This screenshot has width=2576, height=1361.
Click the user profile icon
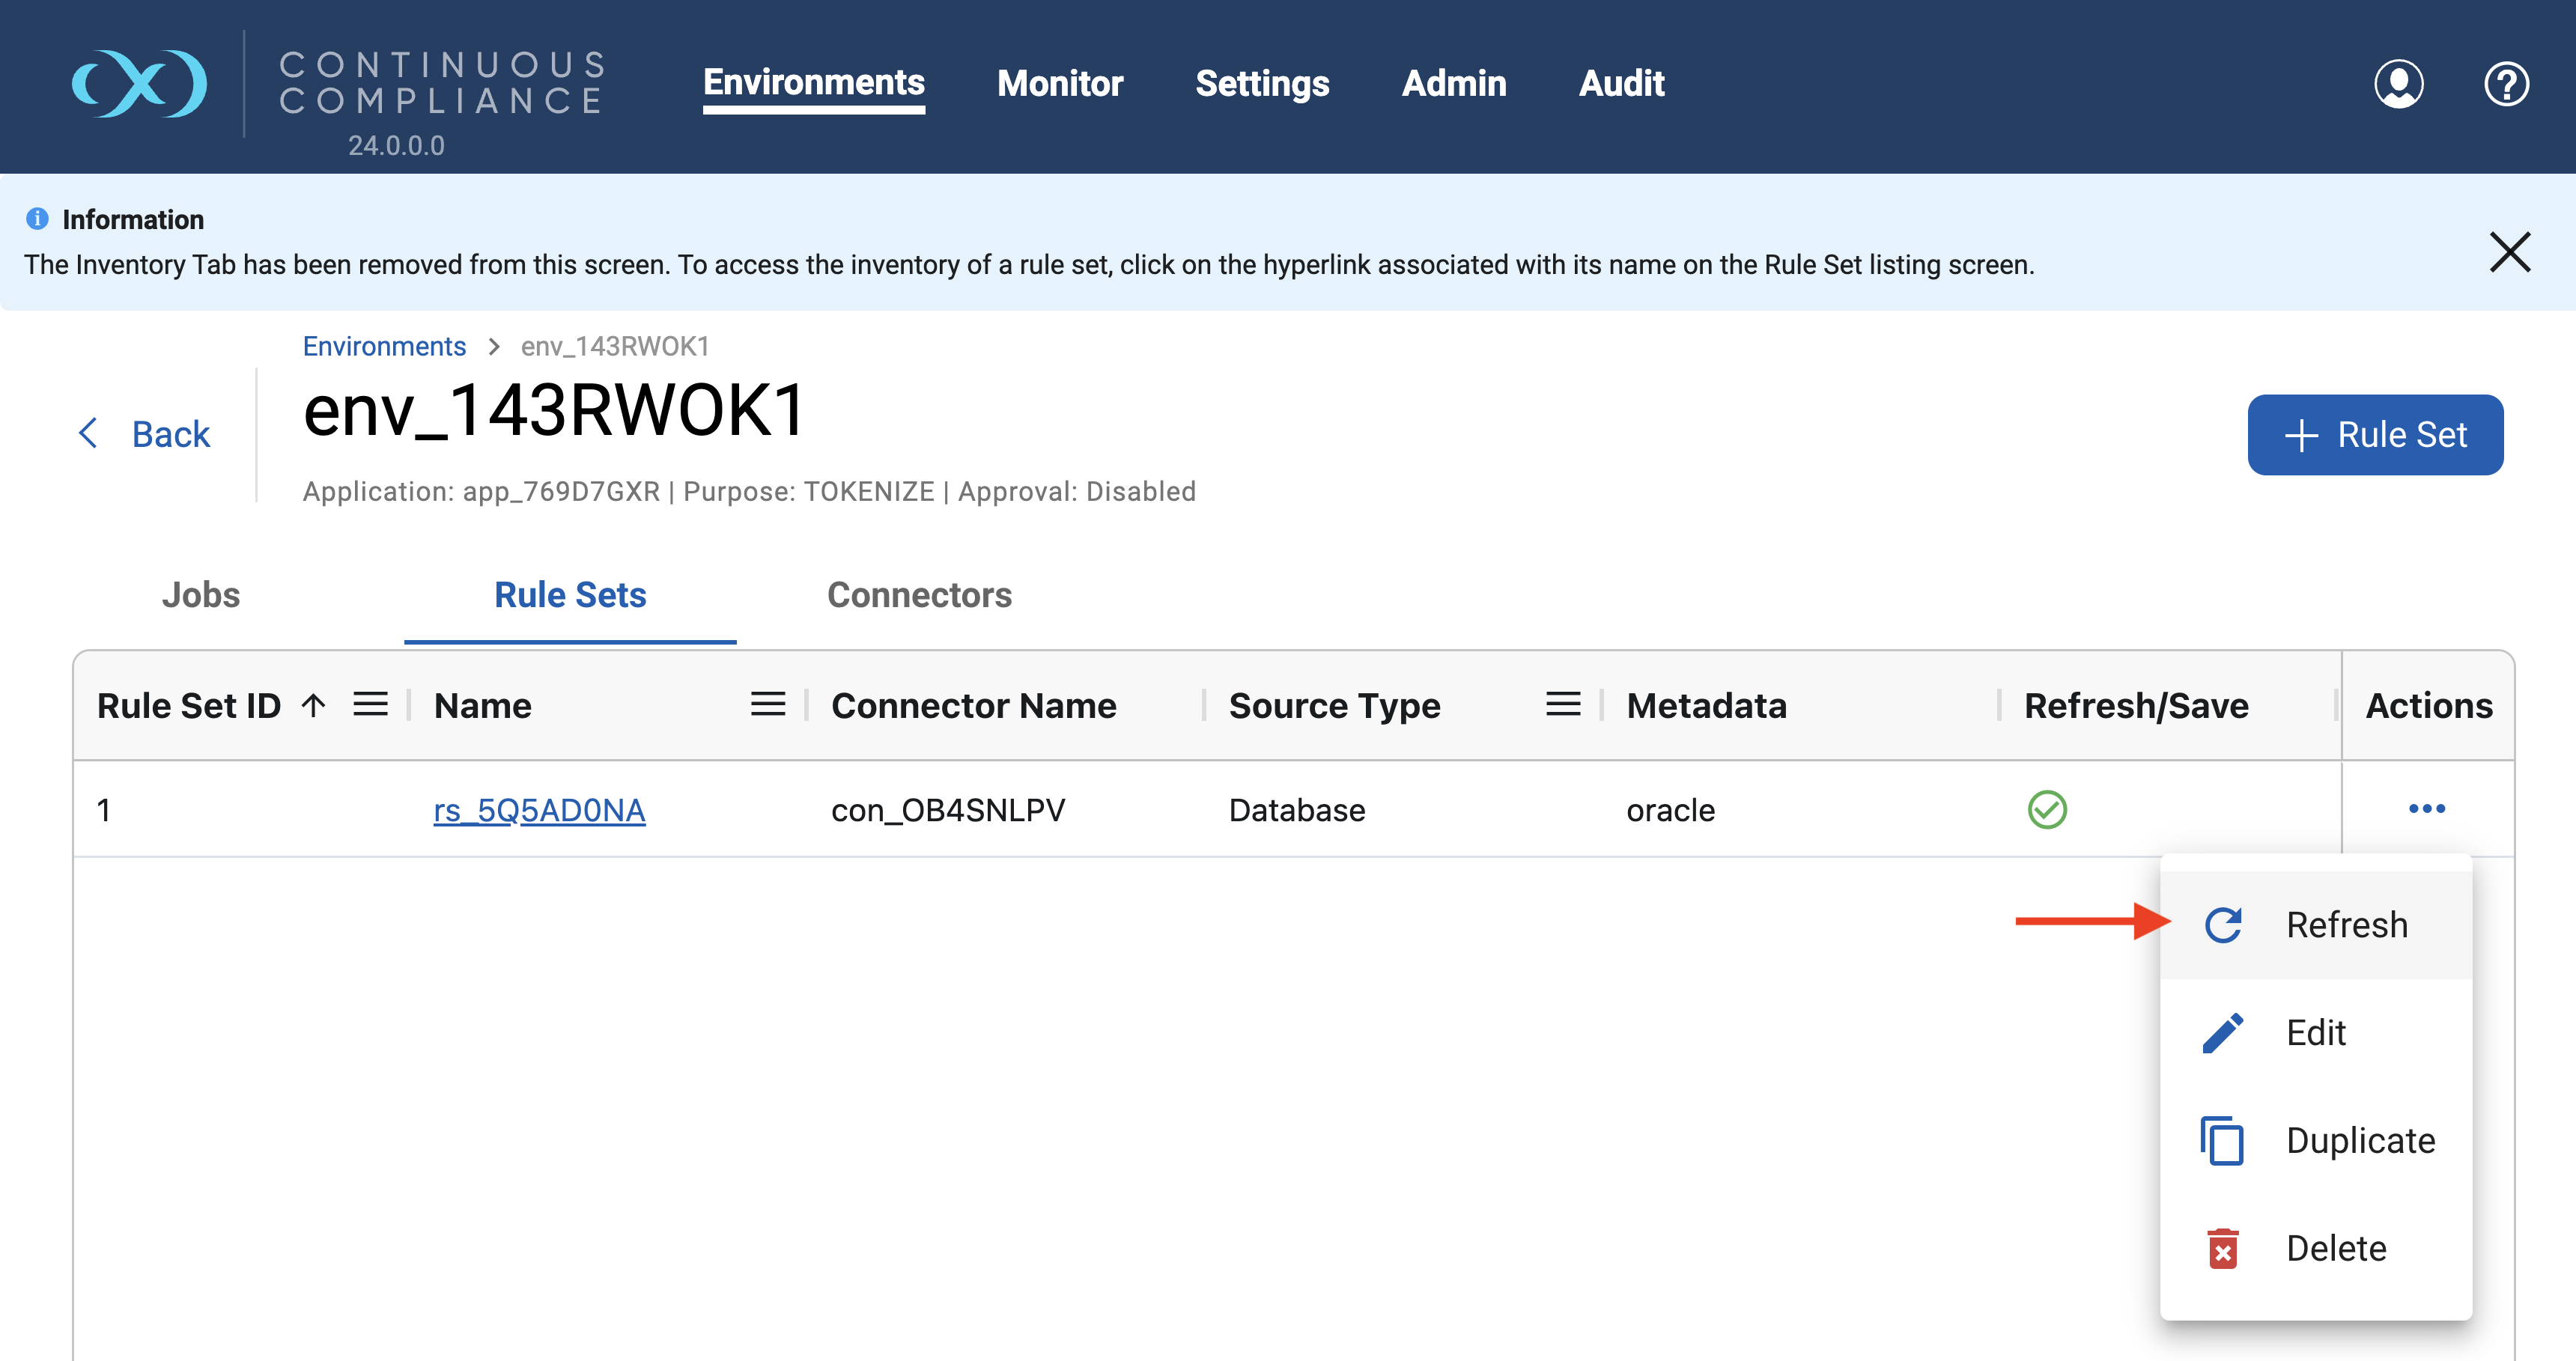(2398, 84)
